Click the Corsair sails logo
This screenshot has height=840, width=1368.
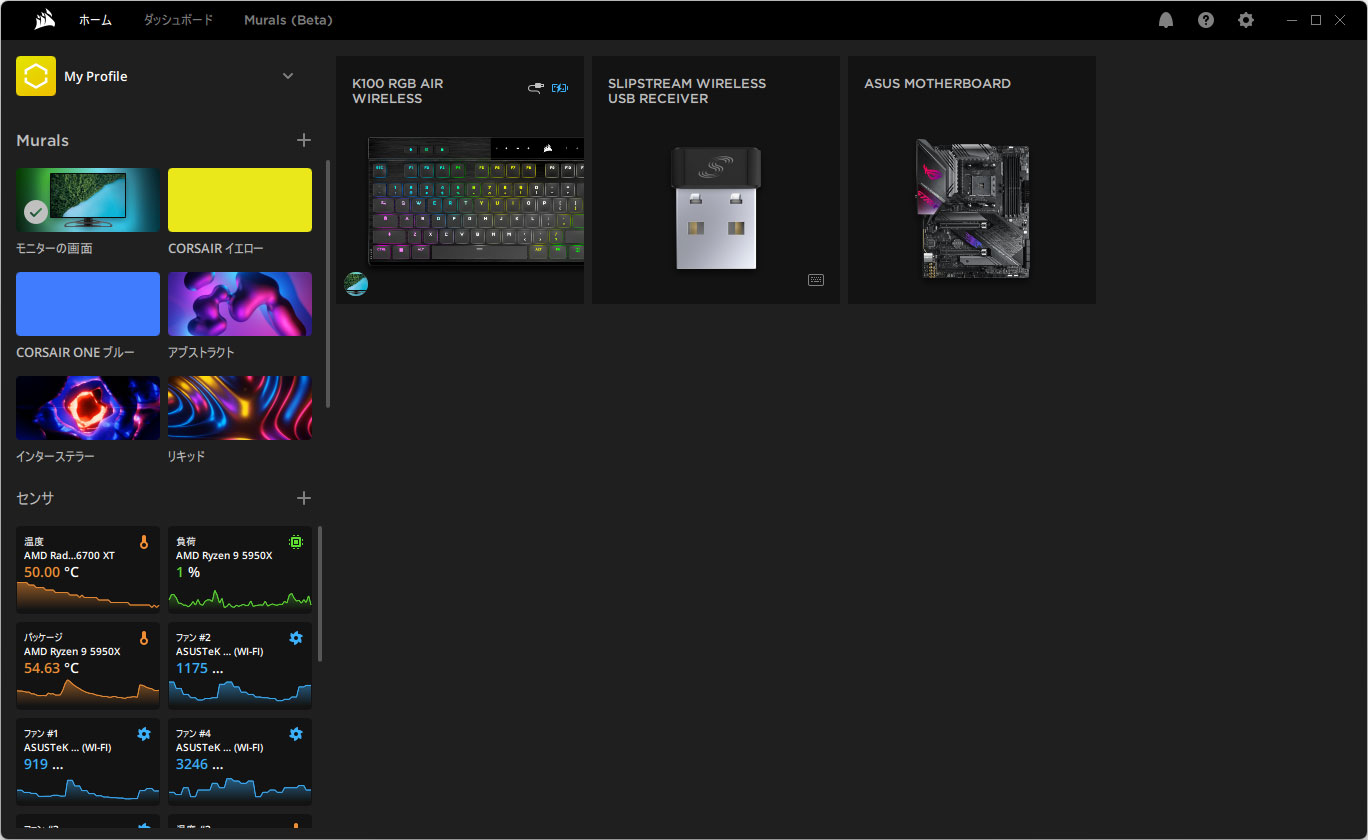click(x=44, y=20)
